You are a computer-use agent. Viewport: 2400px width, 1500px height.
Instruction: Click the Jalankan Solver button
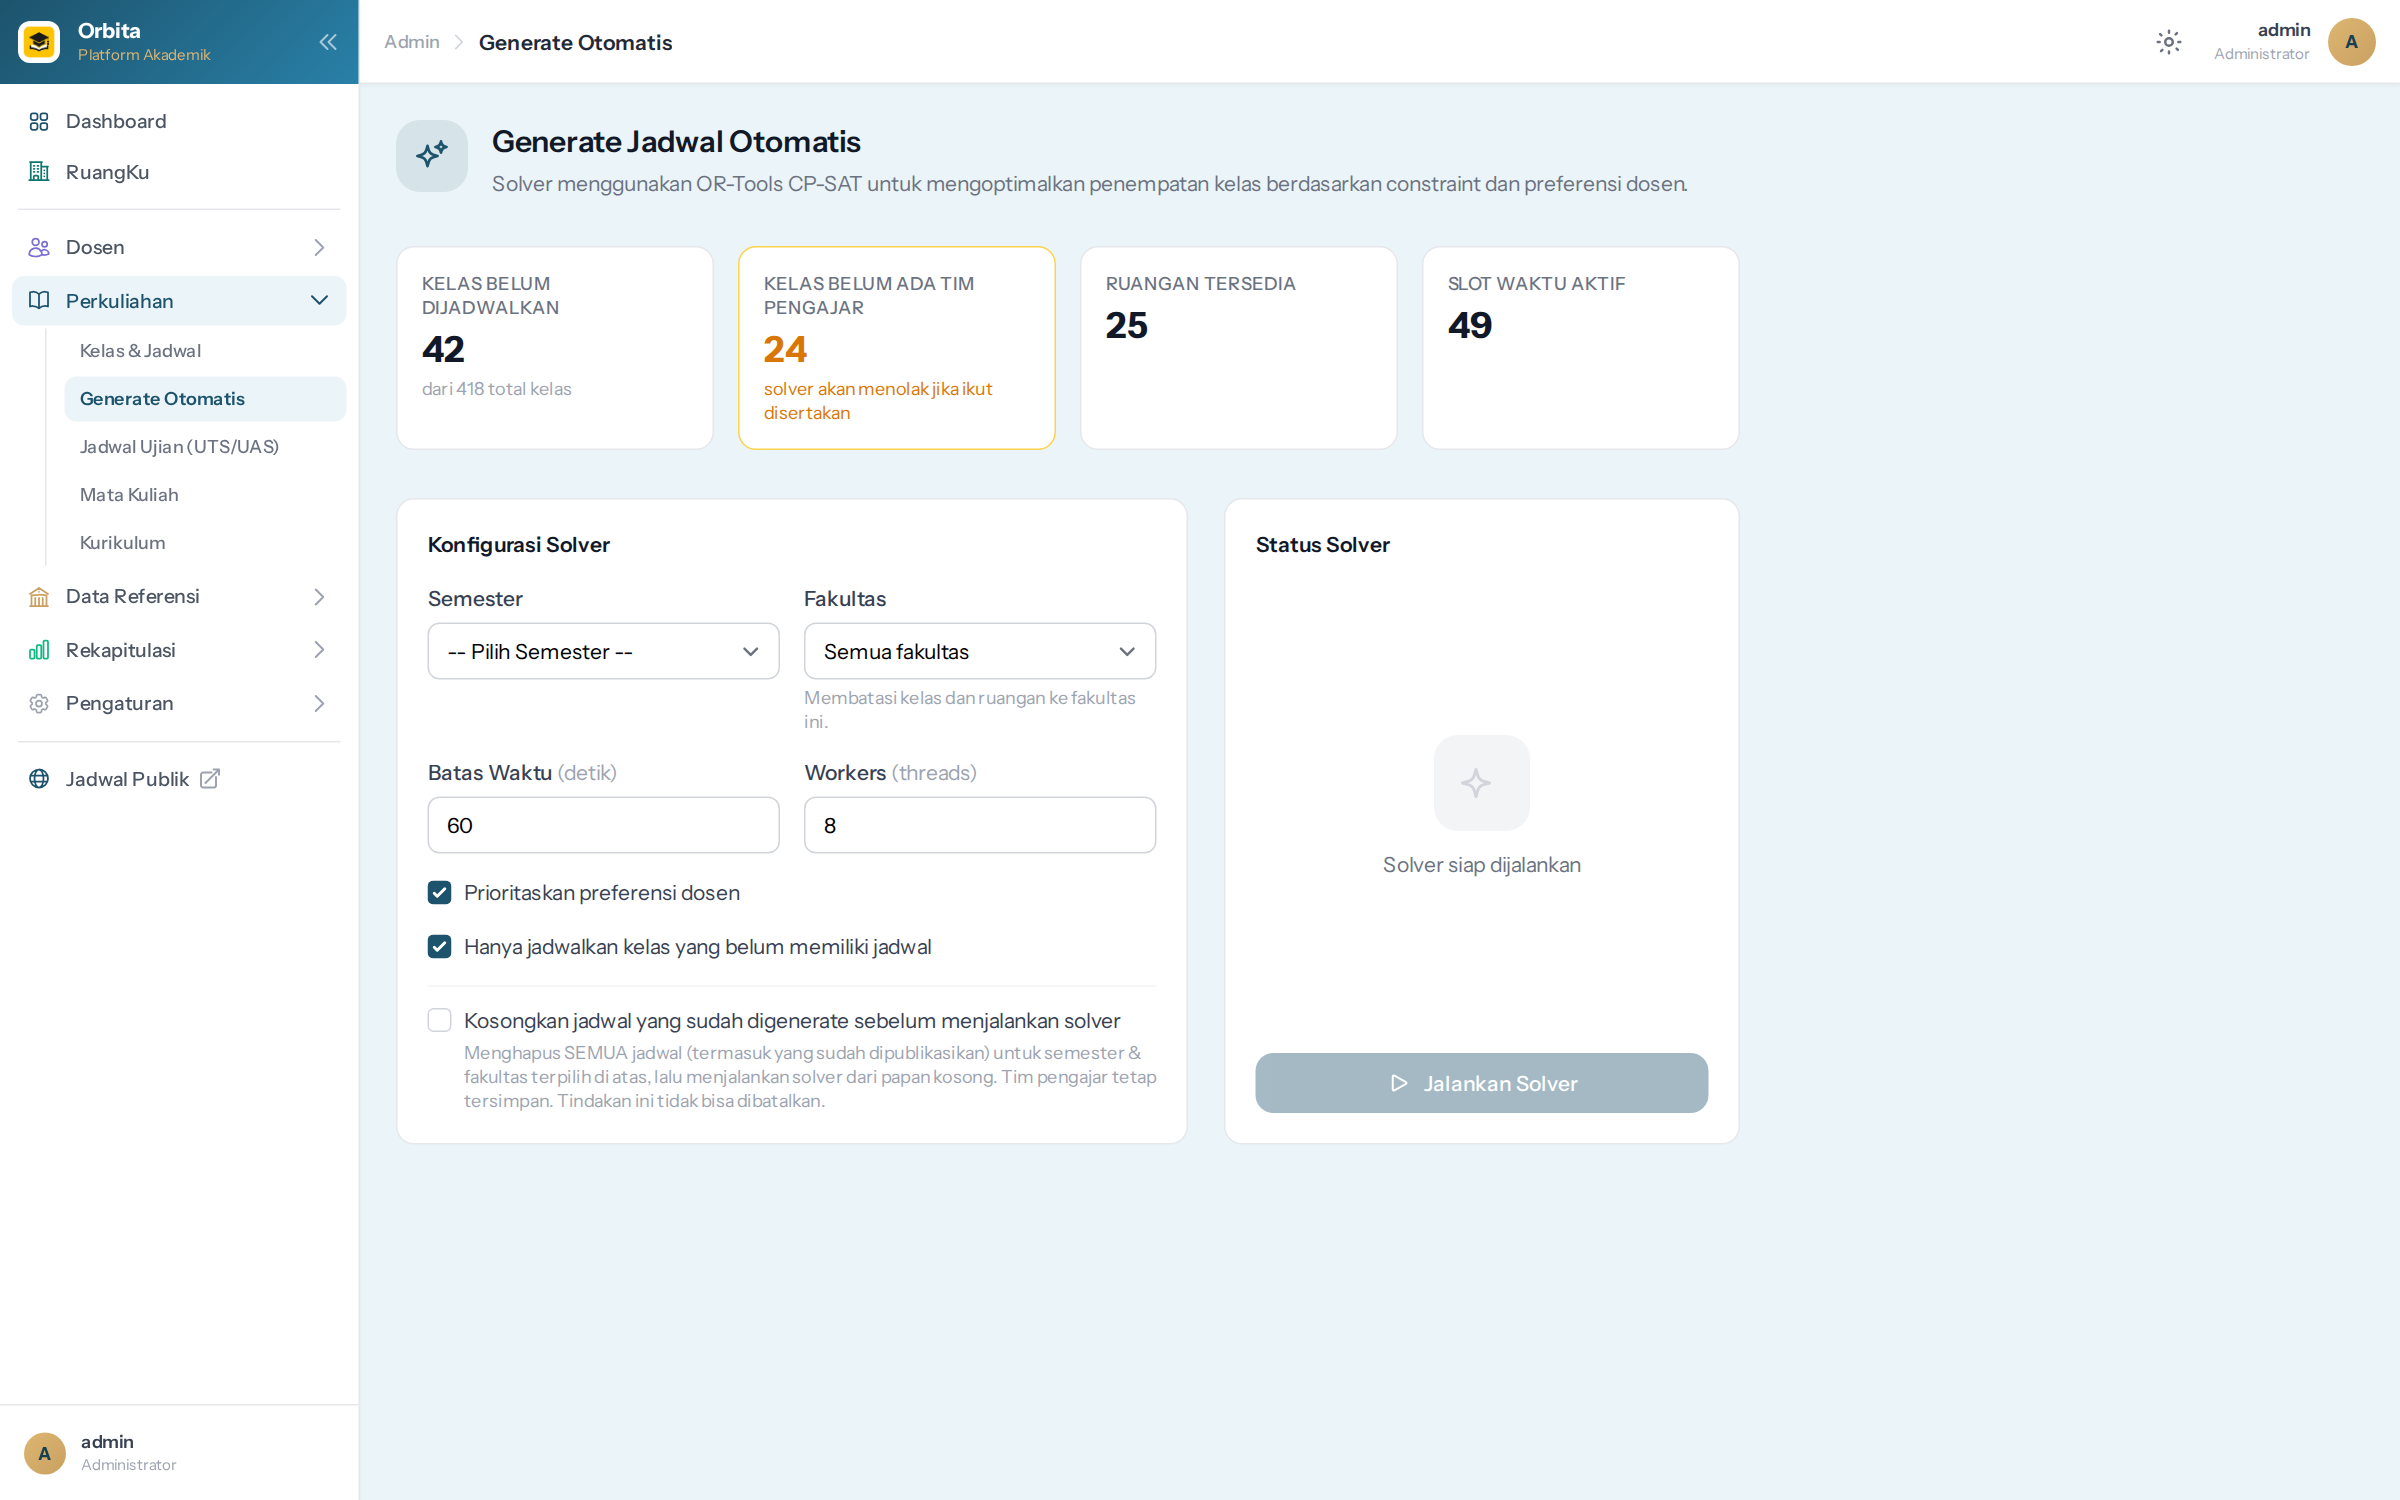pyautogui.click(x=1481, y=1083)
